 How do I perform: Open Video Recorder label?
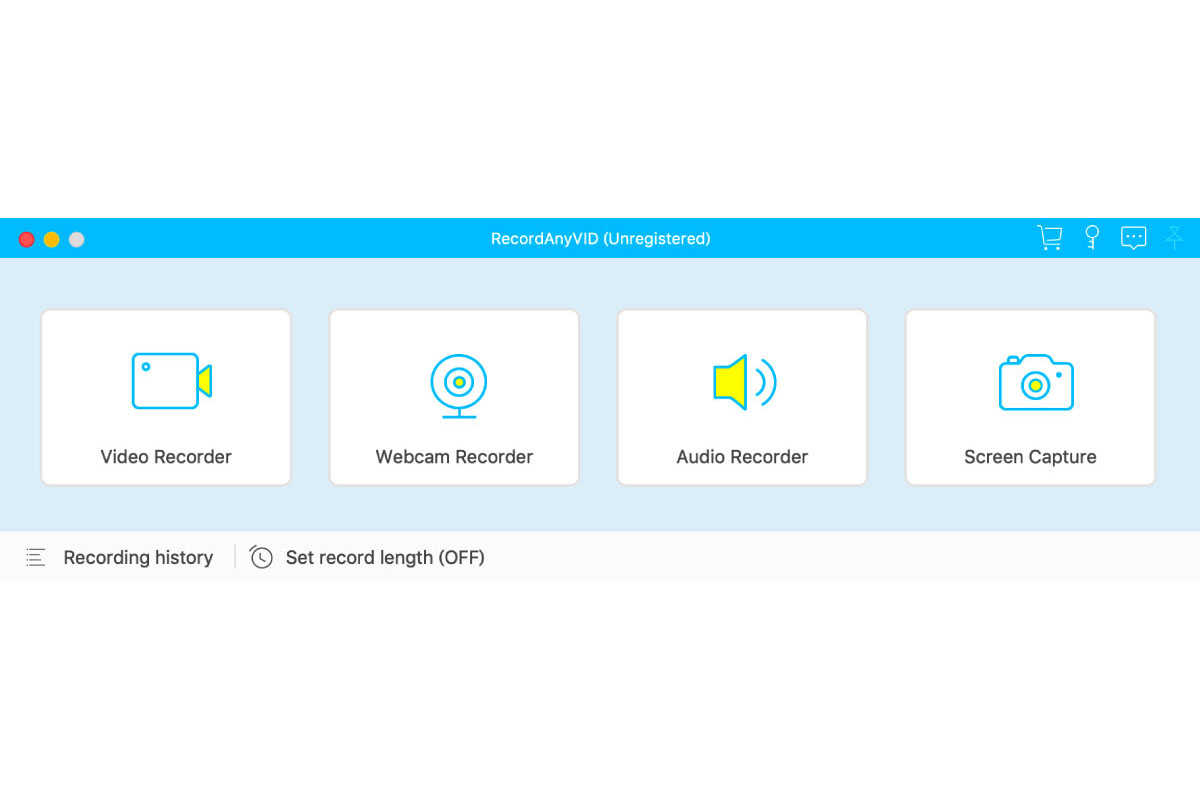click(166, 457)
